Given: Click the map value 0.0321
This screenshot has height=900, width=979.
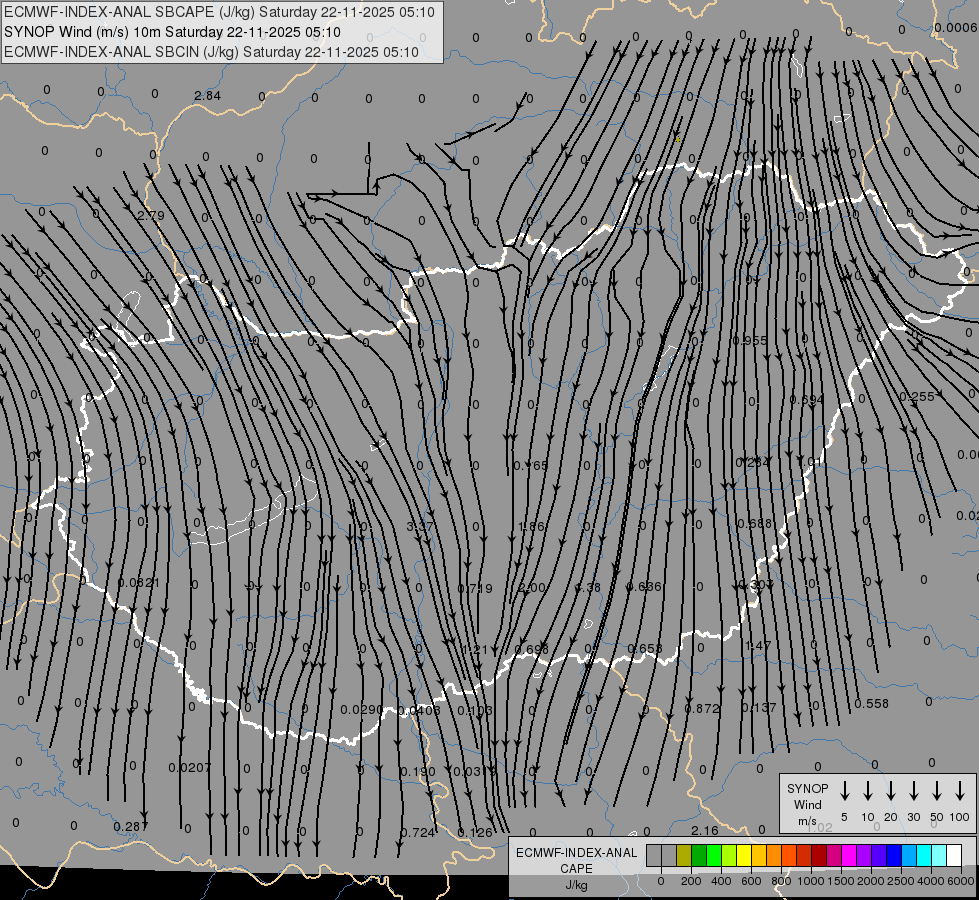Looking at the screenshot, I should point(139,583).
